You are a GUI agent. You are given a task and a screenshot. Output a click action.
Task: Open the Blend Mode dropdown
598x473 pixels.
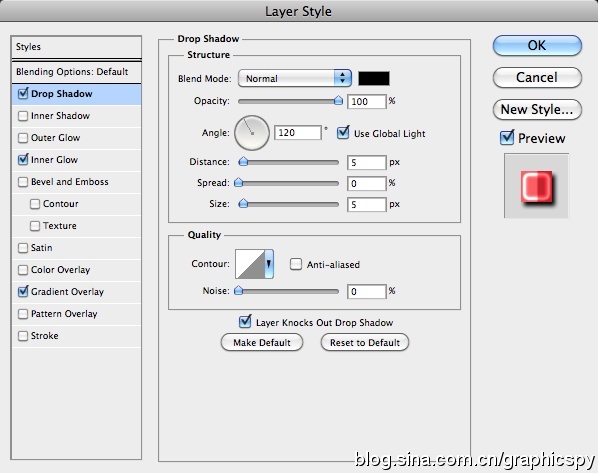point(294,78)
